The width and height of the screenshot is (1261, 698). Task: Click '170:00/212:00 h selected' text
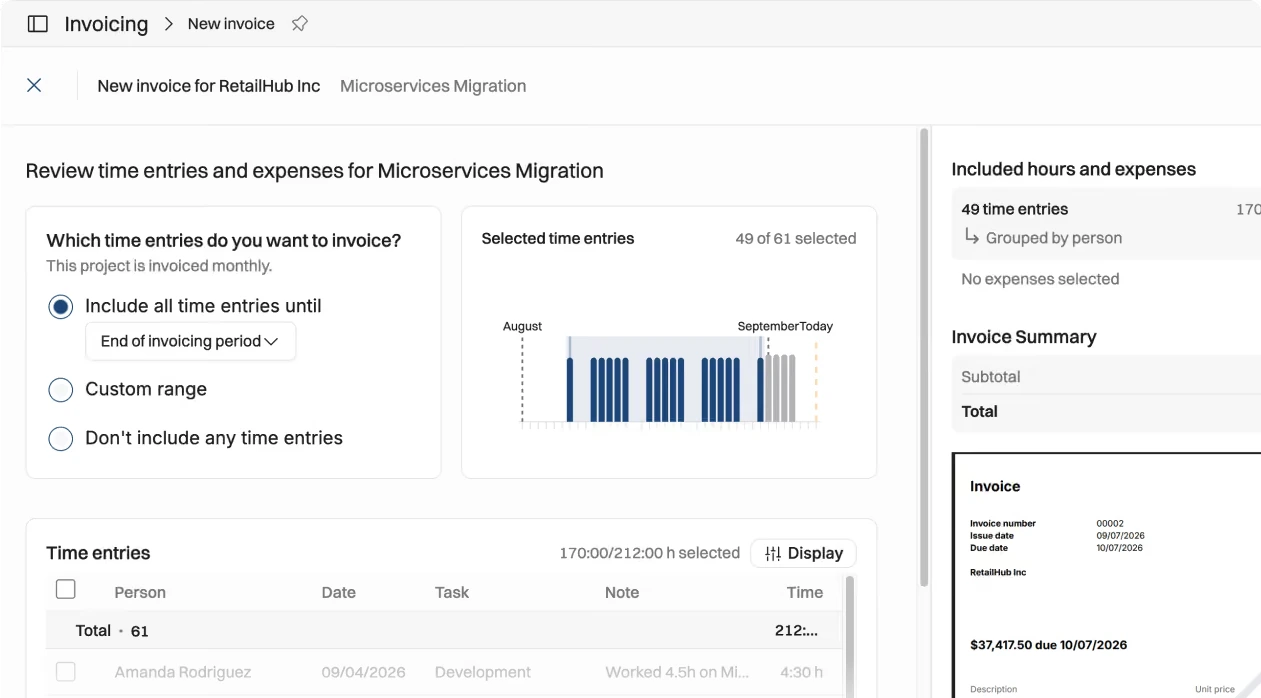[650, 553]
